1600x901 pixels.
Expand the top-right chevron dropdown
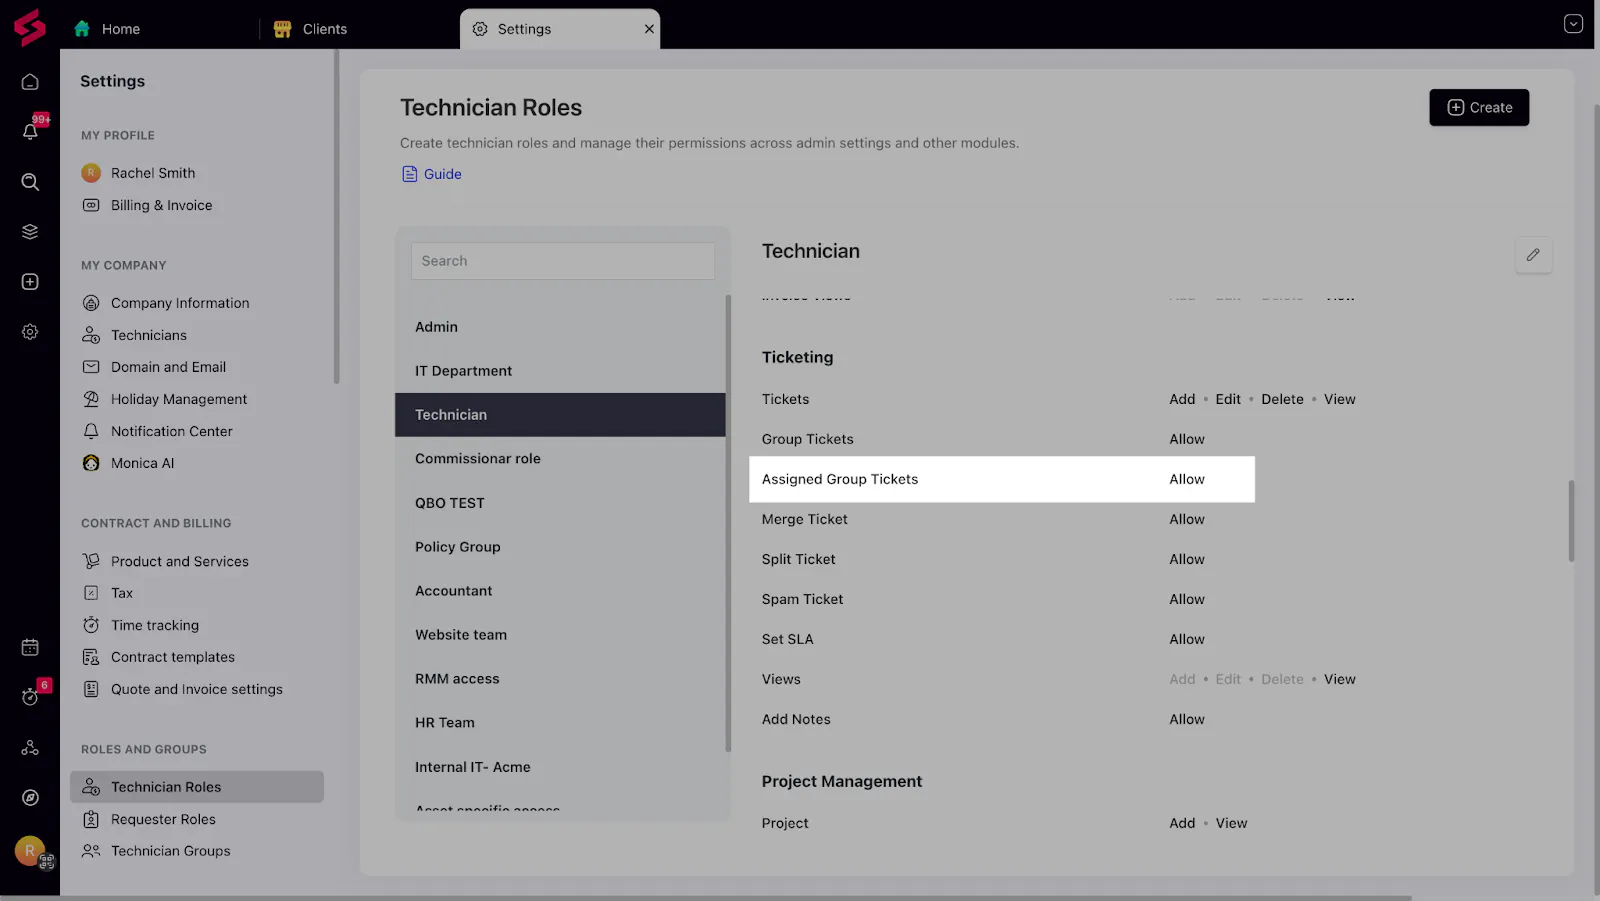(x=1573, y=24)
